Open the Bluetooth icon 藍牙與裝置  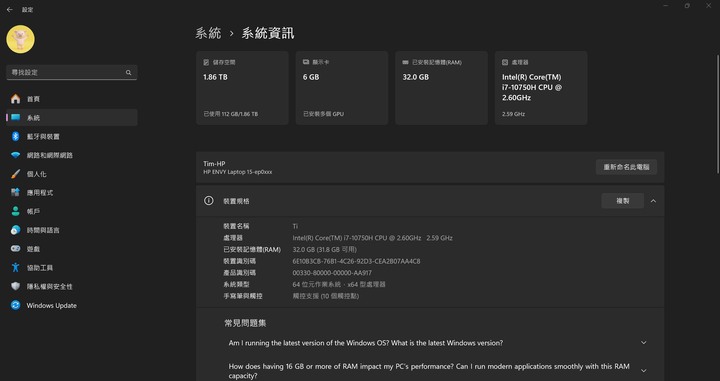click(16, 136)
